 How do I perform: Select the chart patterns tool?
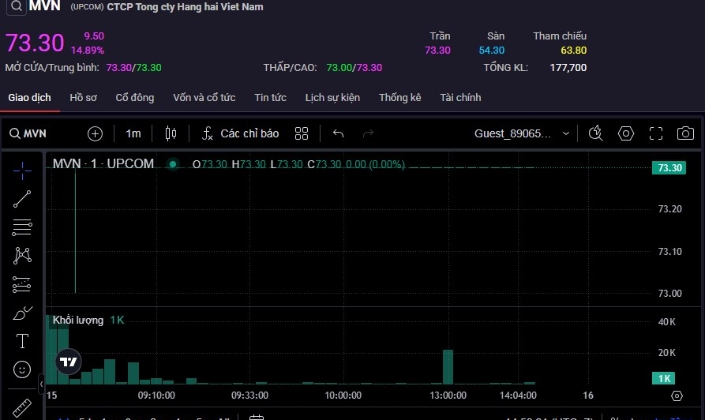(x=22, y=256)
